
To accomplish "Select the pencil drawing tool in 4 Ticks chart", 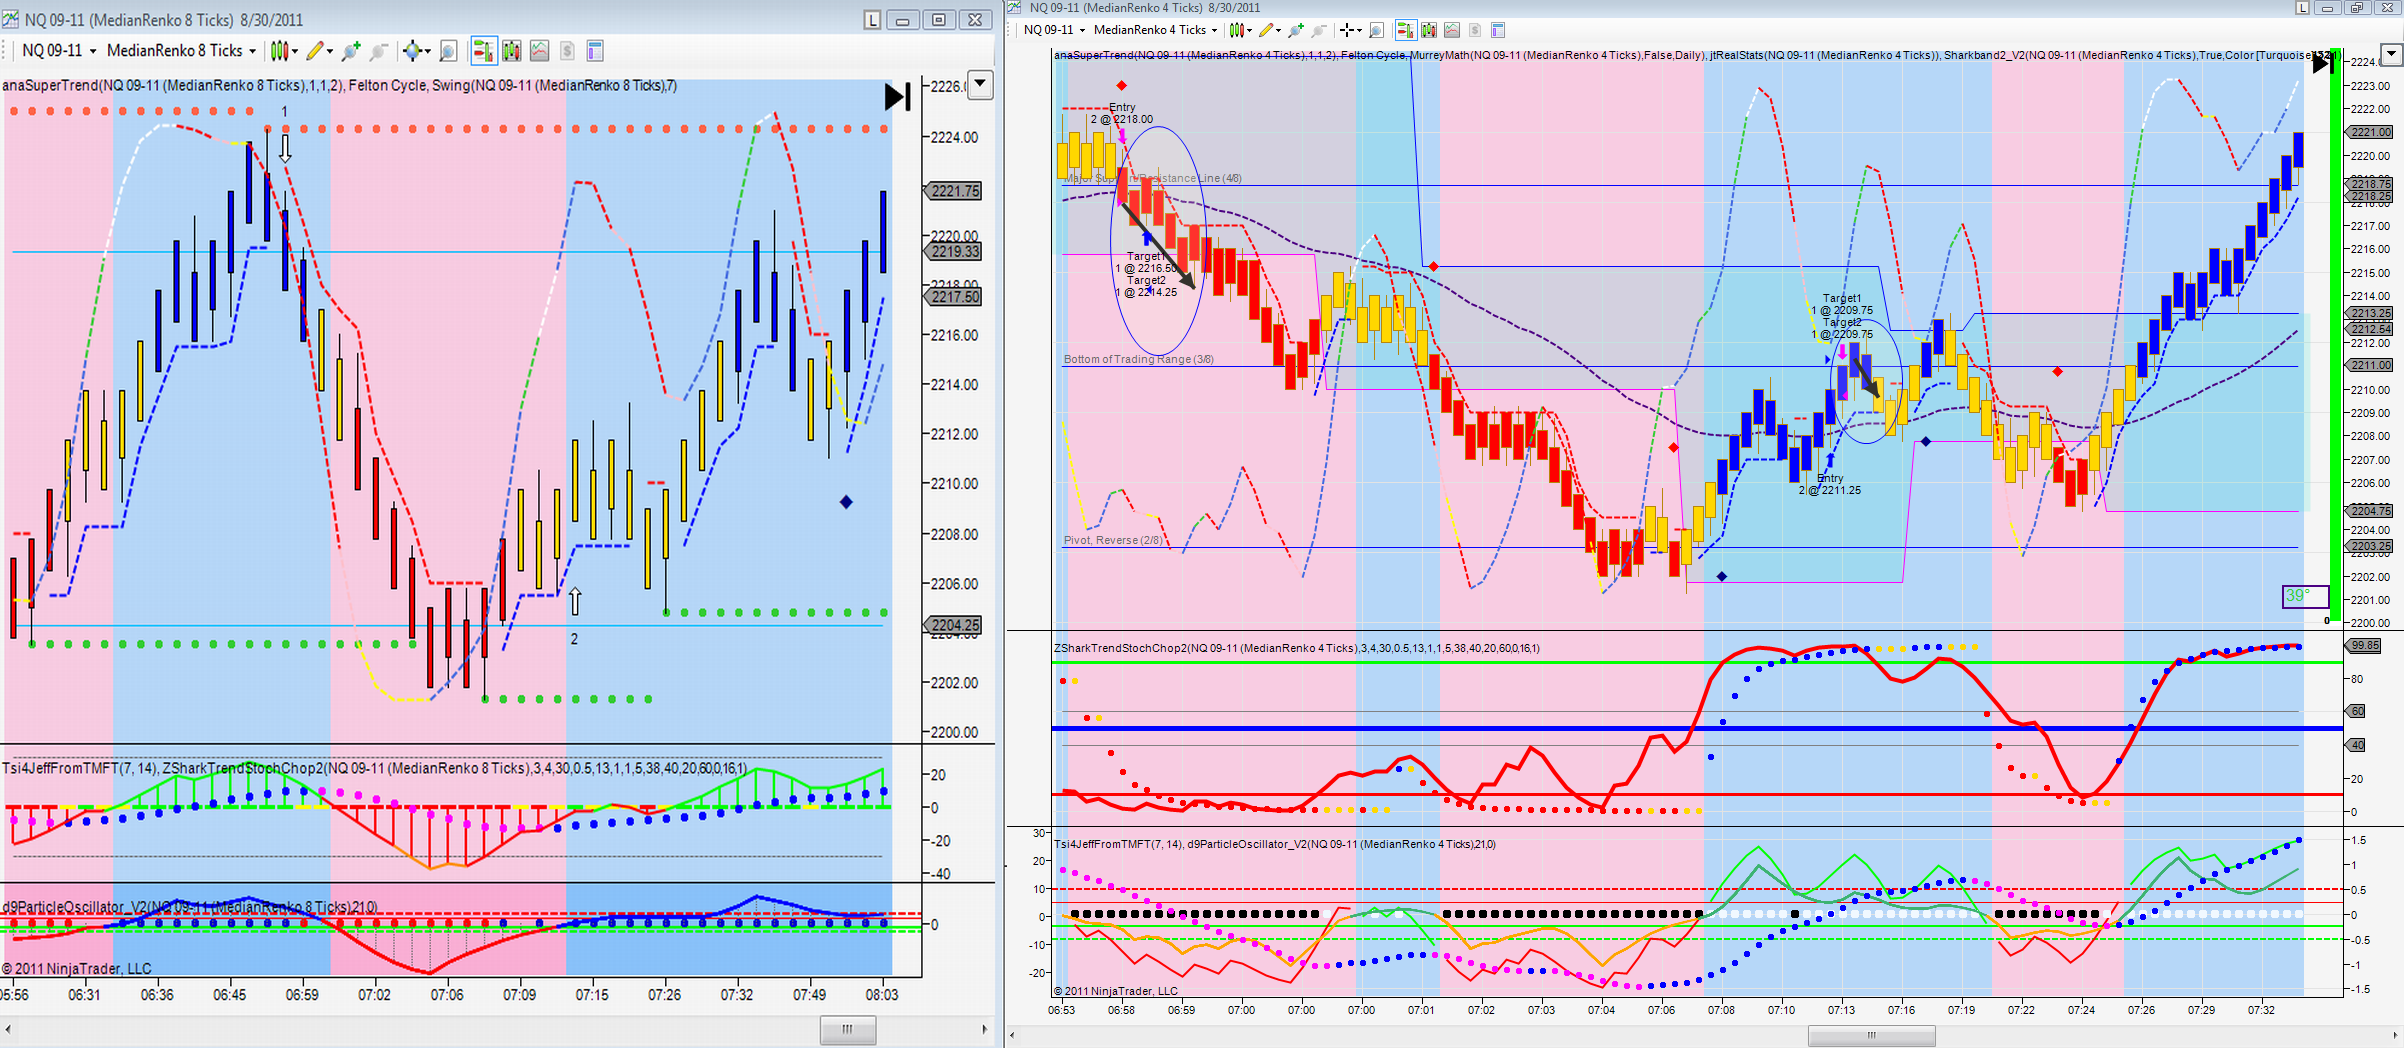I will [1266, 30].
